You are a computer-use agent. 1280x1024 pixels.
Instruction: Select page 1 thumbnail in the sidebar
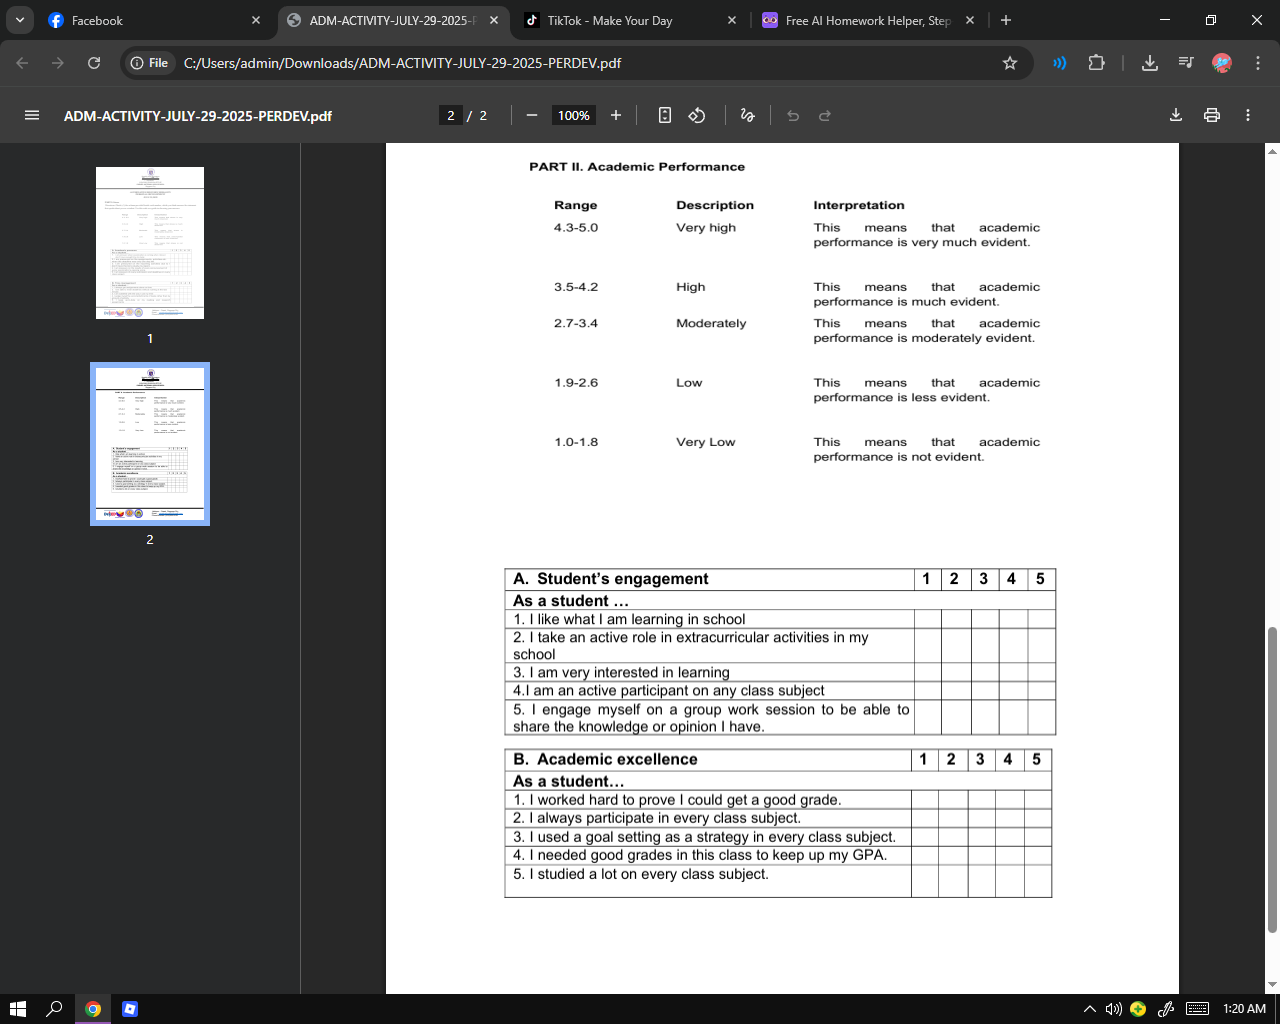pos(150,242)
